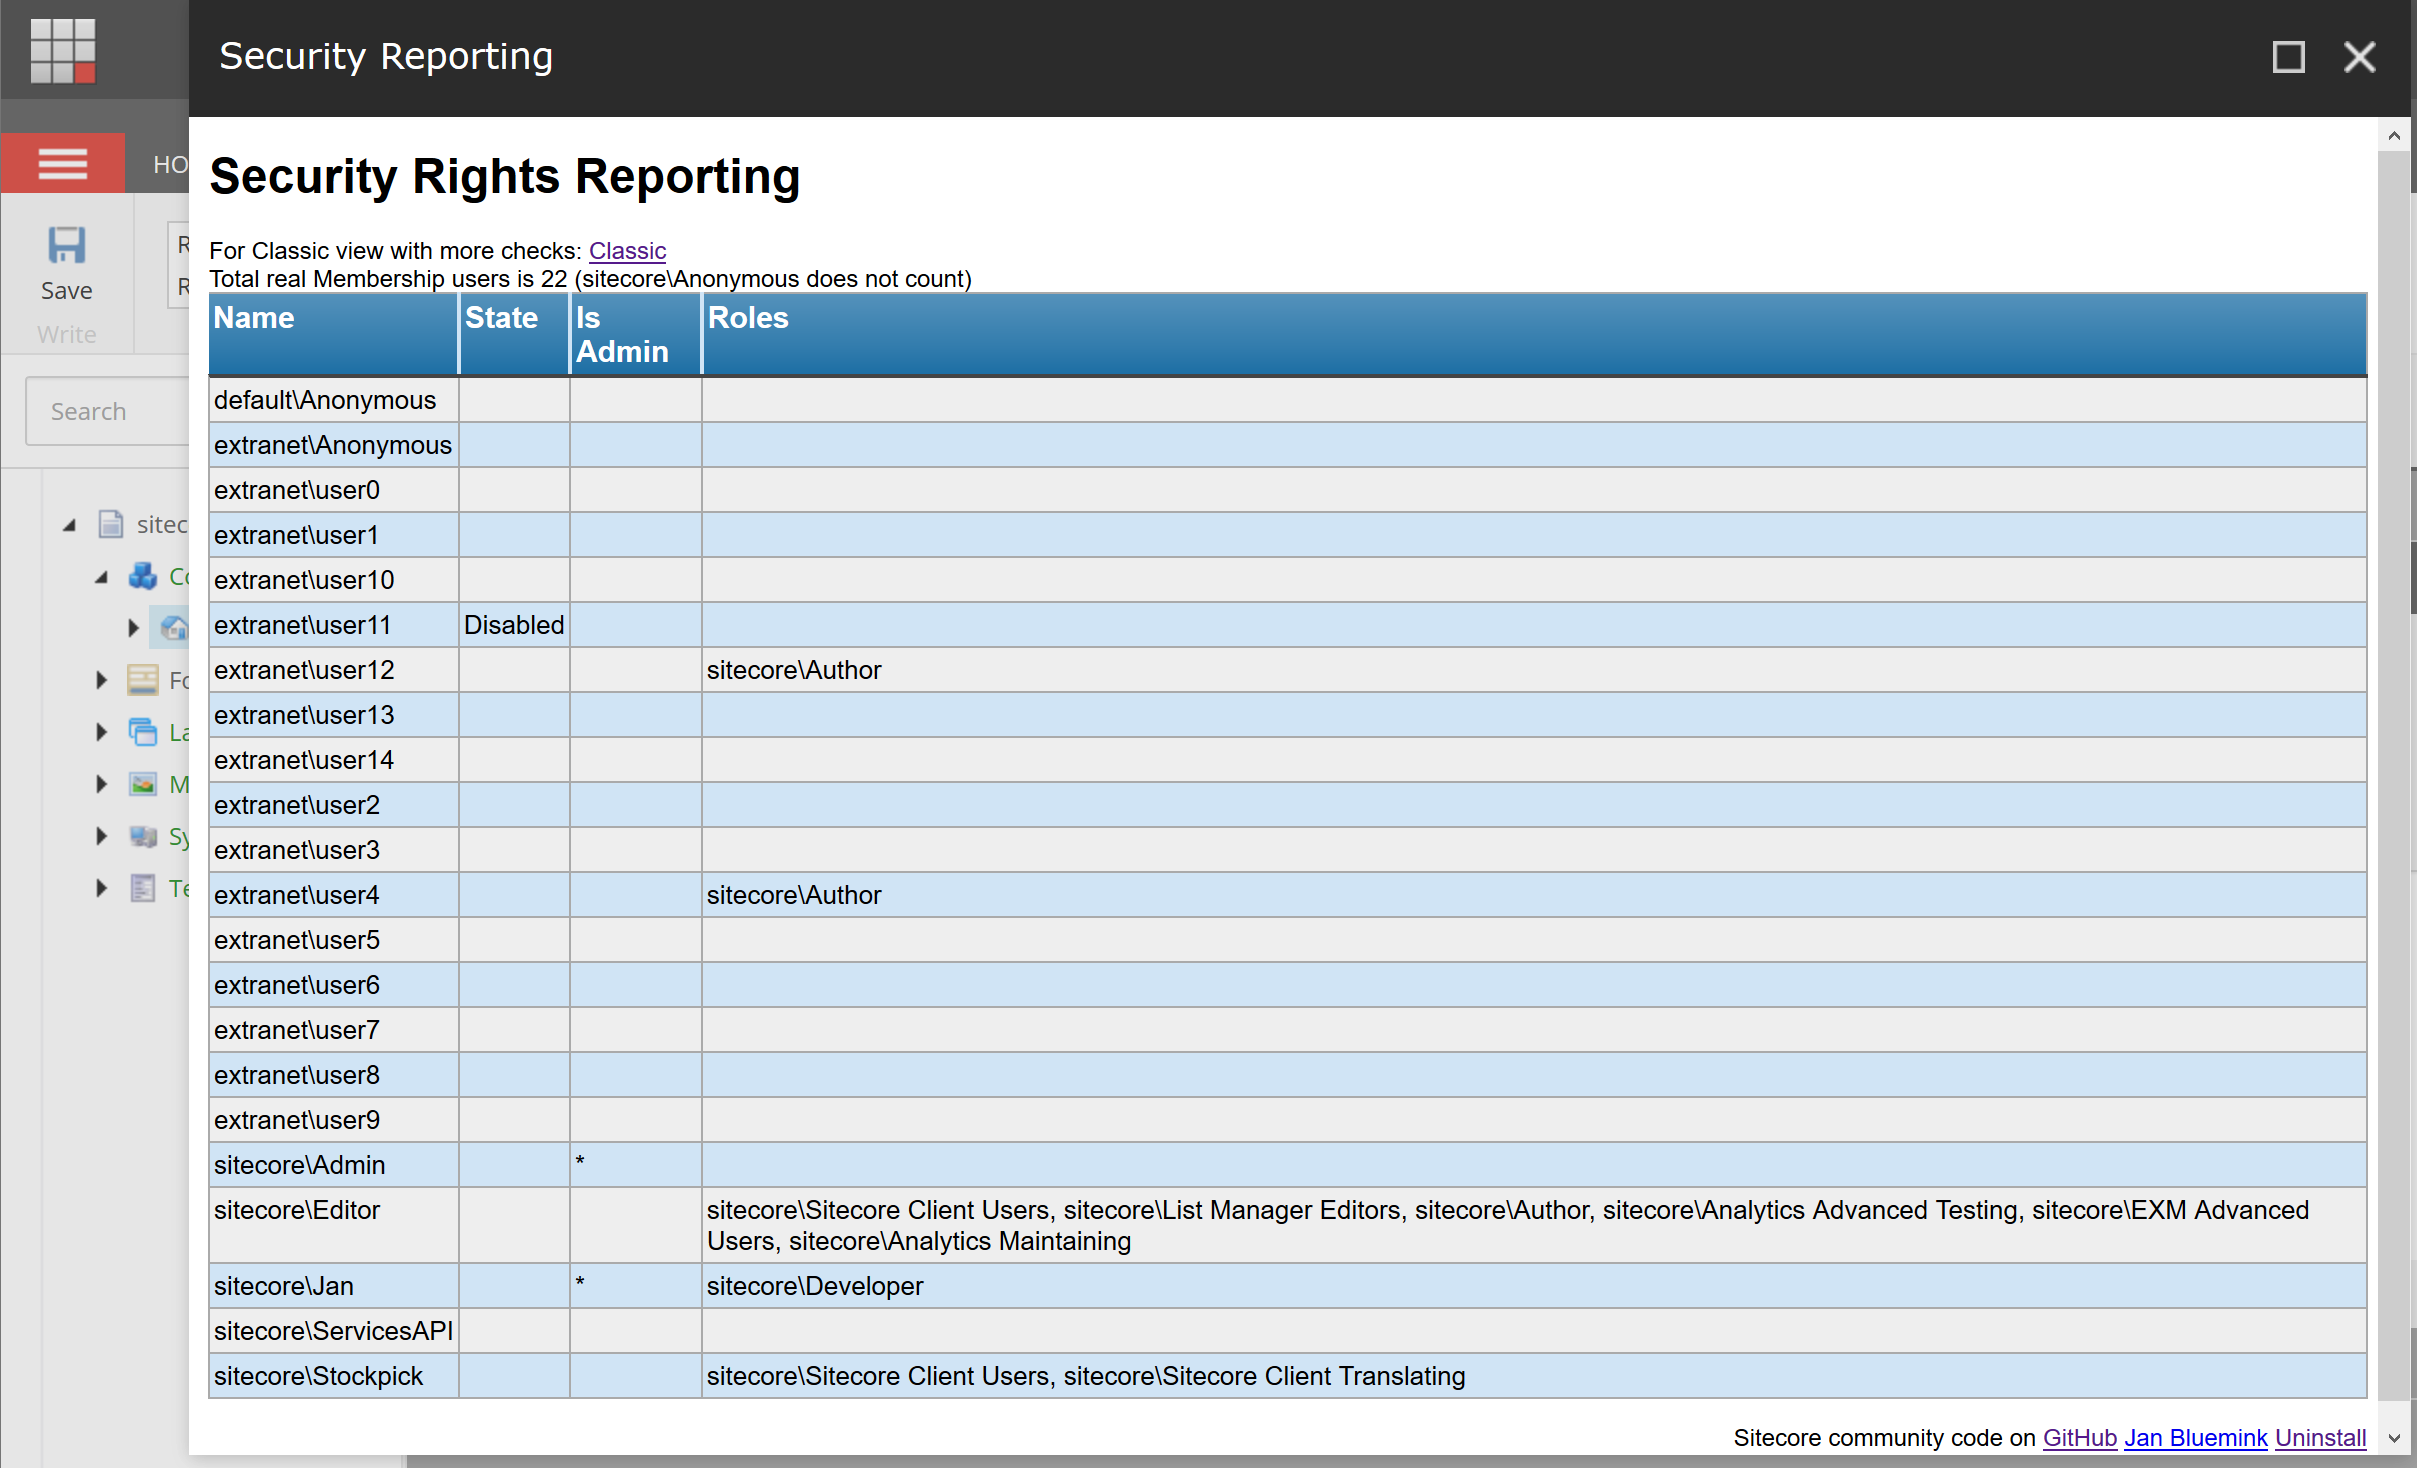Viewport: 2417px width, 1468px height.
Task: Collapse the sitecore root tree node
Action: (70, 525)
